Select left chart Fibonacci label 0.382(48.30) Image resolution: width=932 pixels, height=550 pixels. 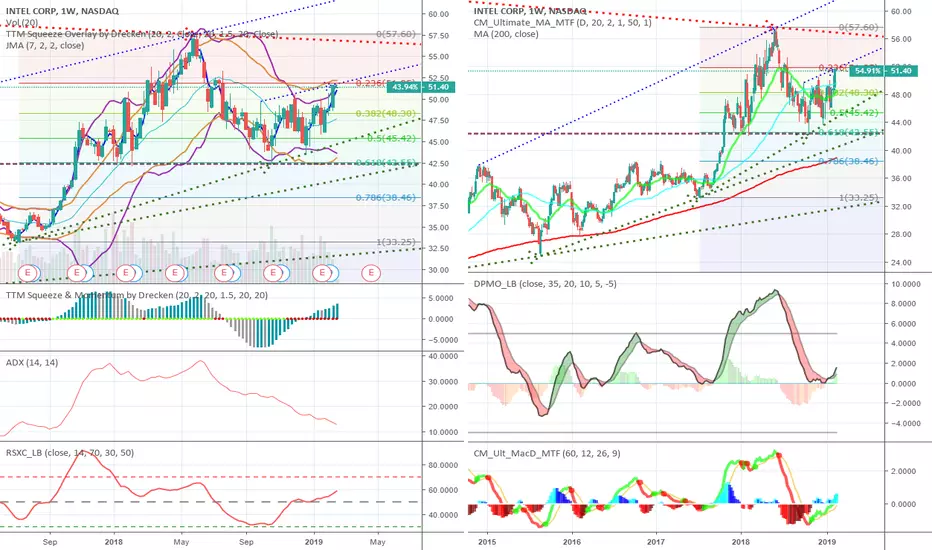pyautogui.click(x=386, y=114)
